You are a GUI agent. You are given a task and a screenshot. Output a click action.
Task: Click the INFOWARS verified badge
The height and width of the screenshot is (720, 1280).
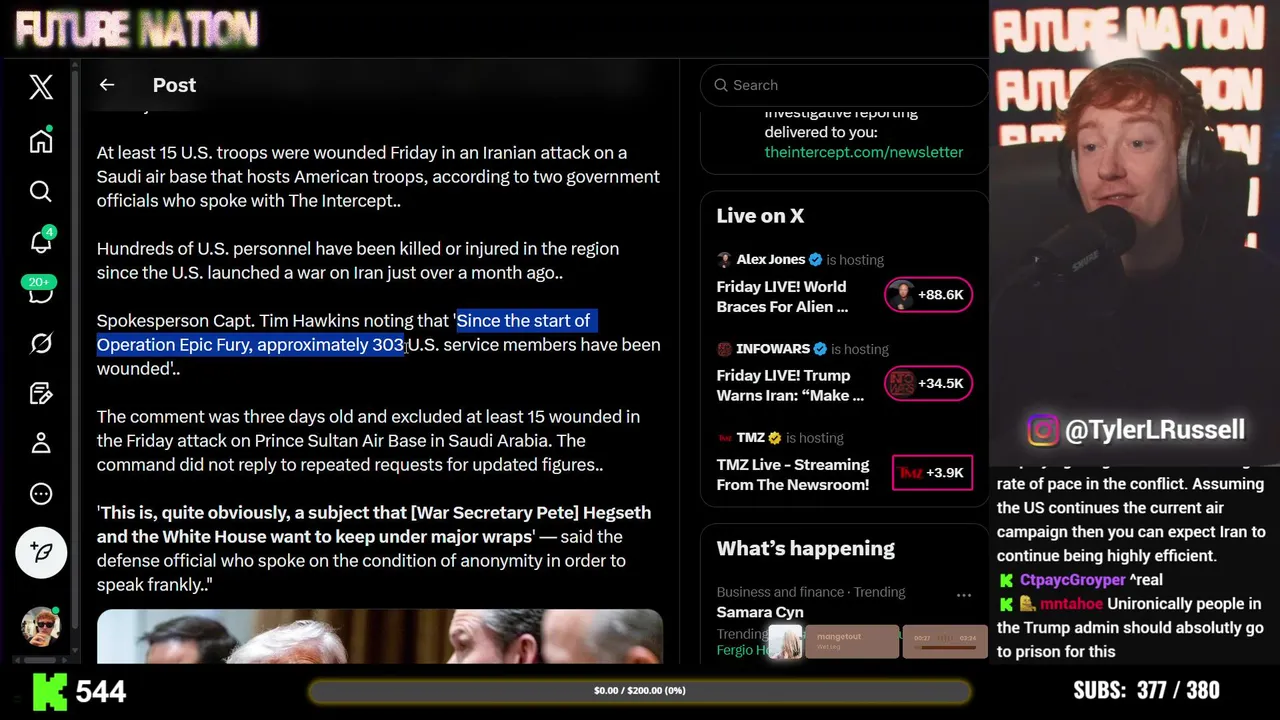pyautogui.click(x=820, y=349)
